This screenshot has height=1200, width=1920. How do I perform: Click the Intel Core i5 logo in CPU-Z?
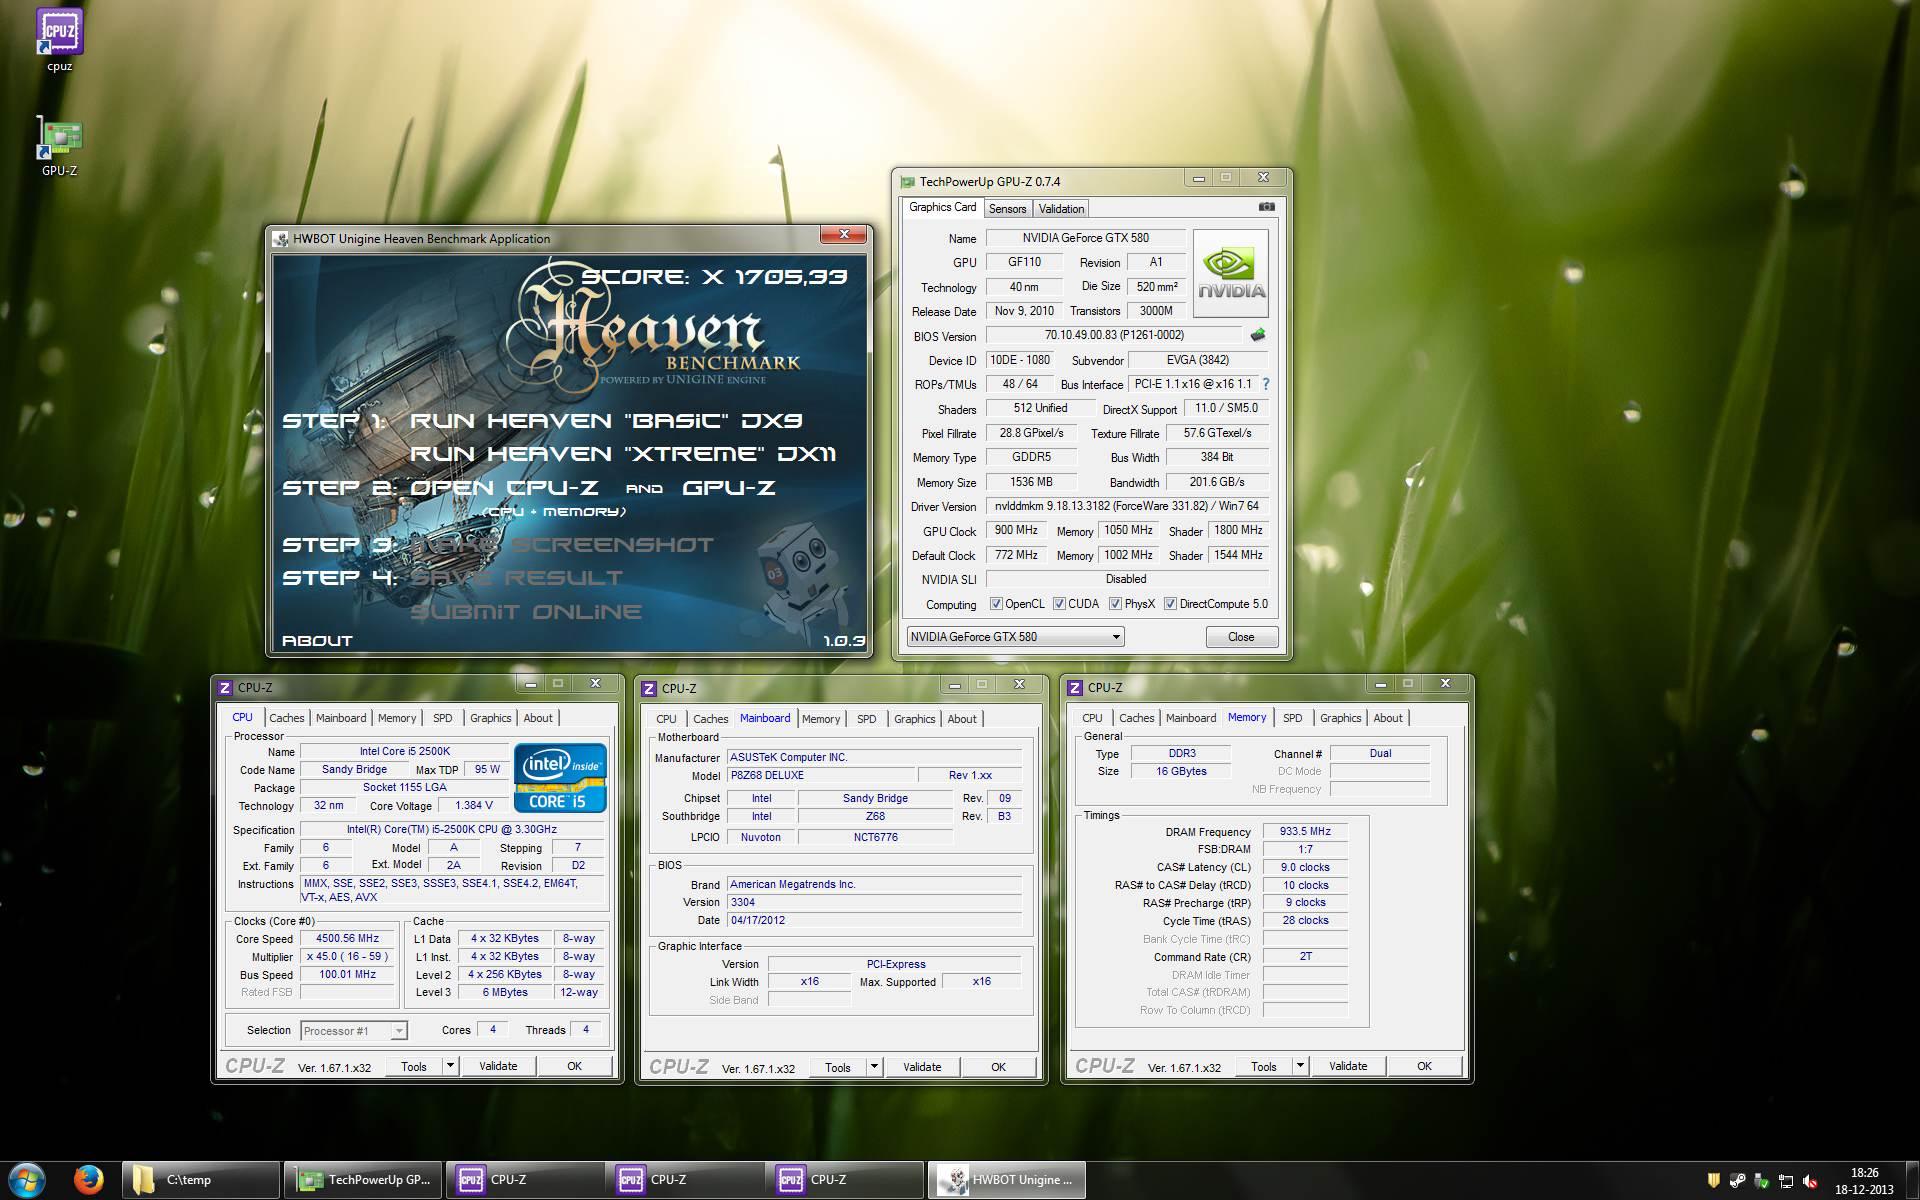click(x=560, y=777)
